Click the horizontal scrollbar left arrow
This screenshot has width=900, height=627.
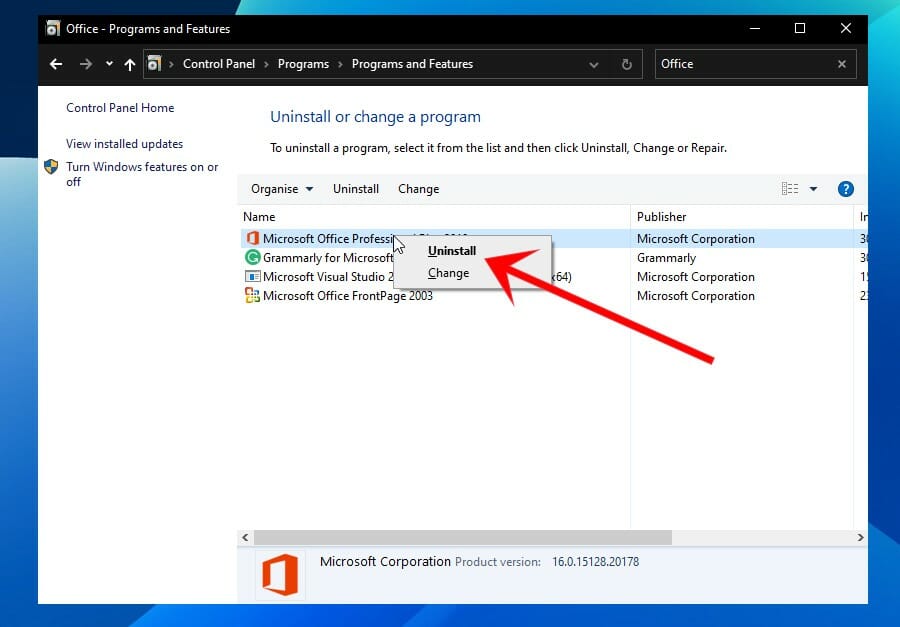(245, 537)
